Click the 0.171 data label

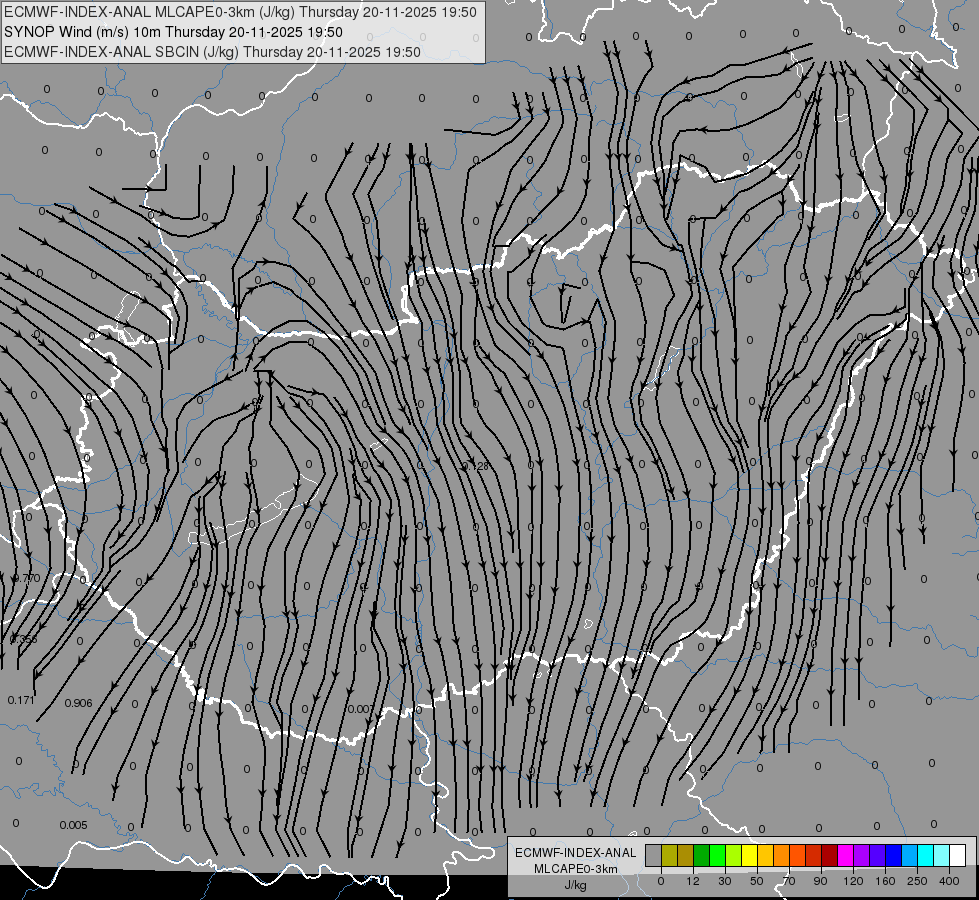point(21,700)
